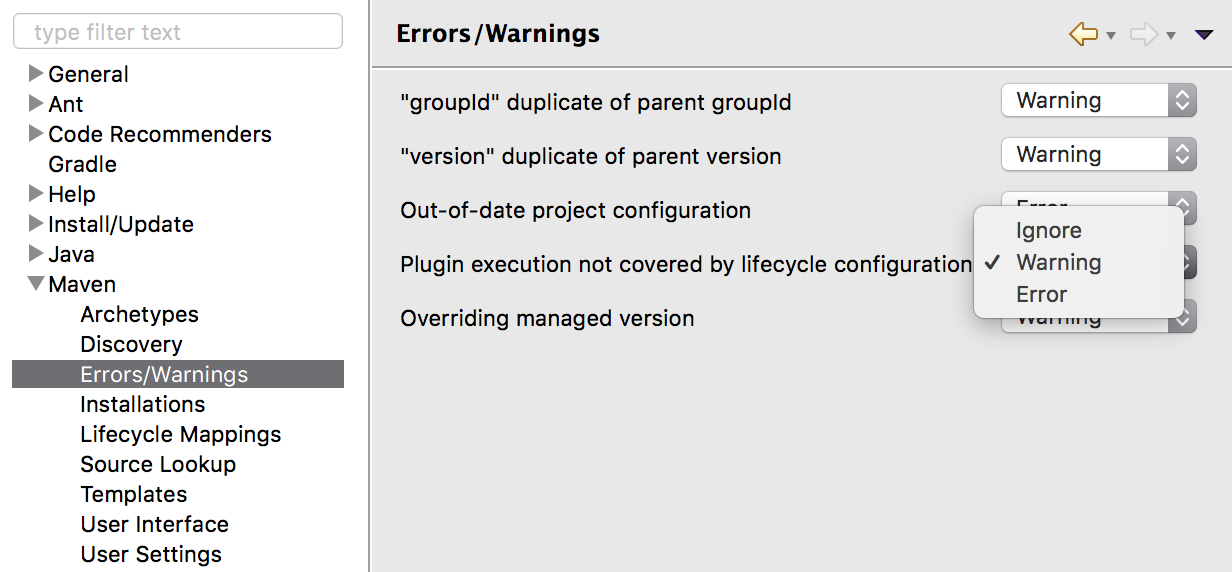
Task: Open the preferences view menu triangle
Action: (1204, 36)
